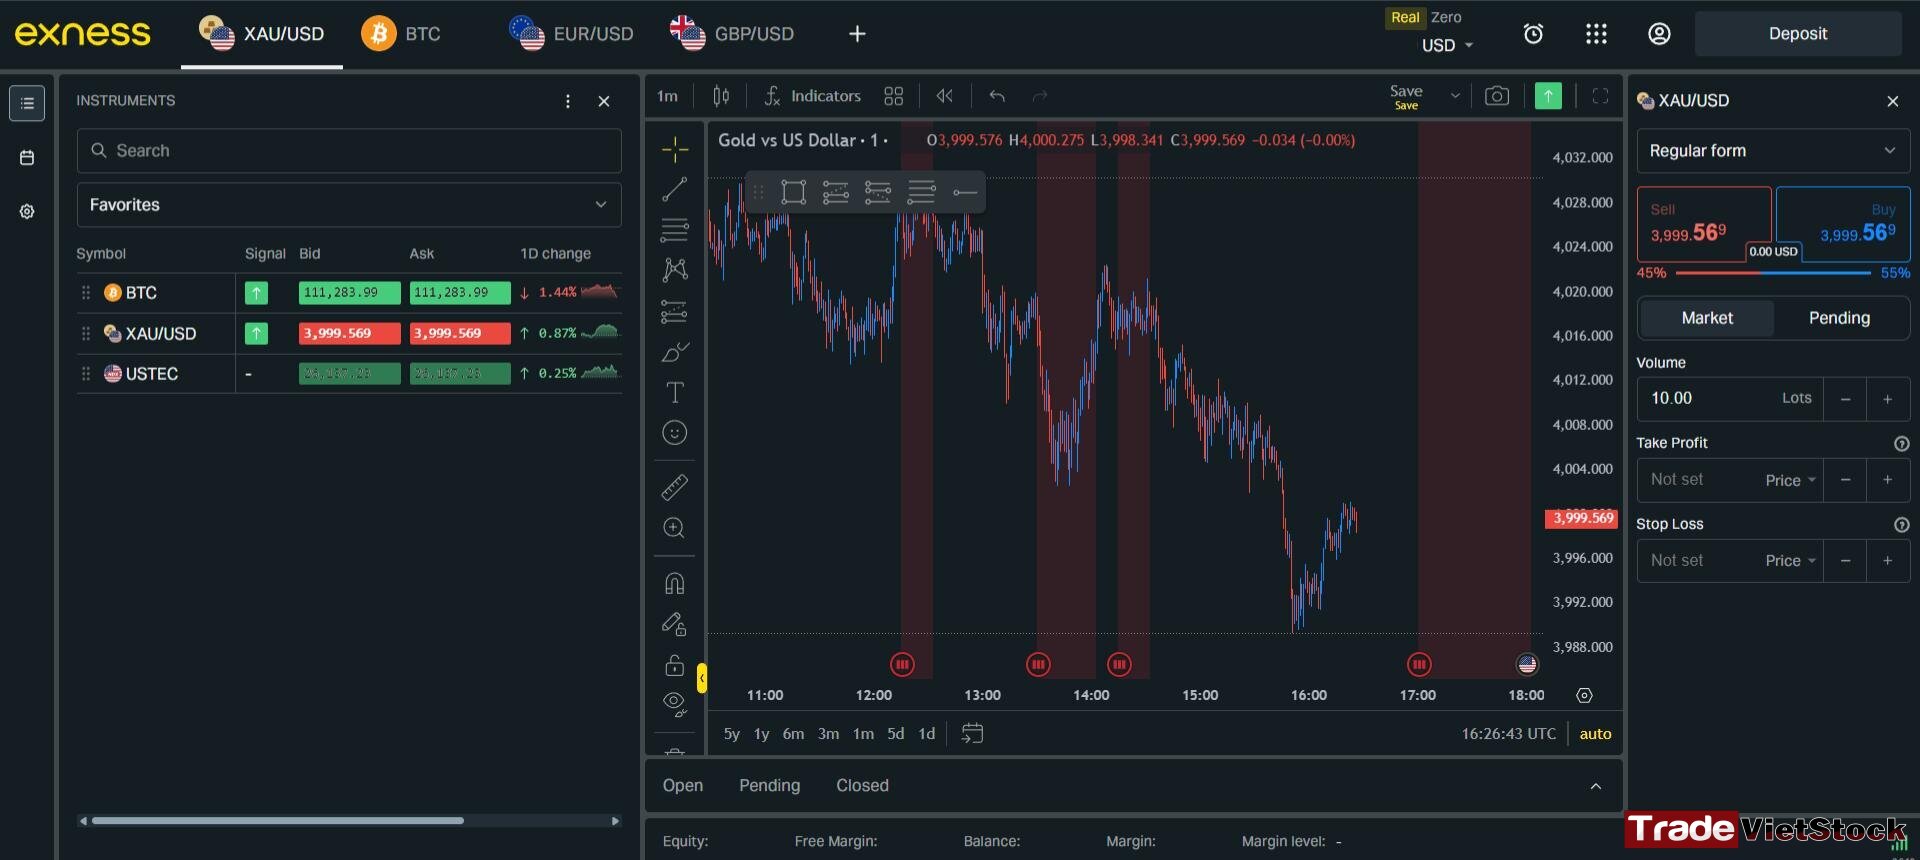Viewport: 1920px width, 860px height.
Task: Open the instruments list sidebar icon
Action: pos(27,103)
